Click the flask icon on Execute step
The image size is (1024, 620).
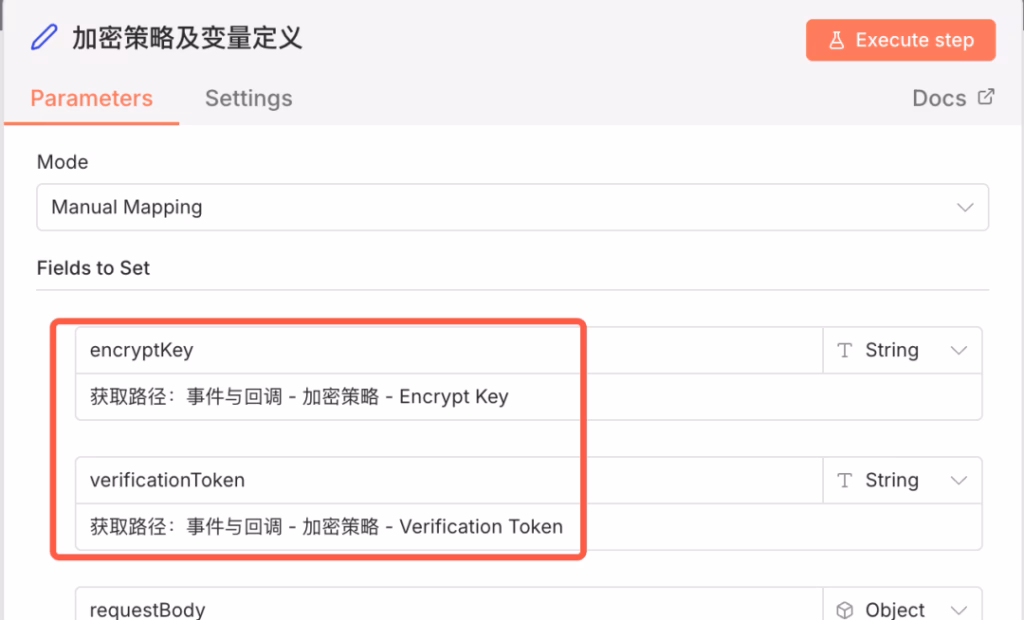tap(835, 41)
